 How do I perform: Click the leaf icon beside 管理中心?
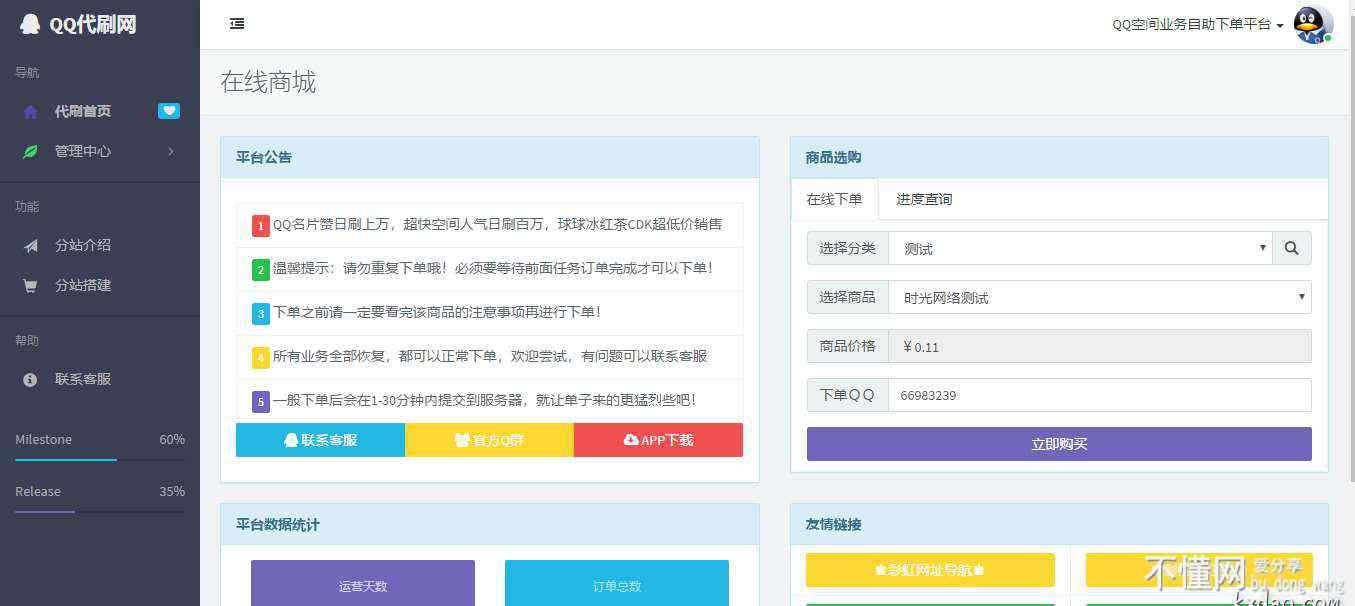point(31,152)
